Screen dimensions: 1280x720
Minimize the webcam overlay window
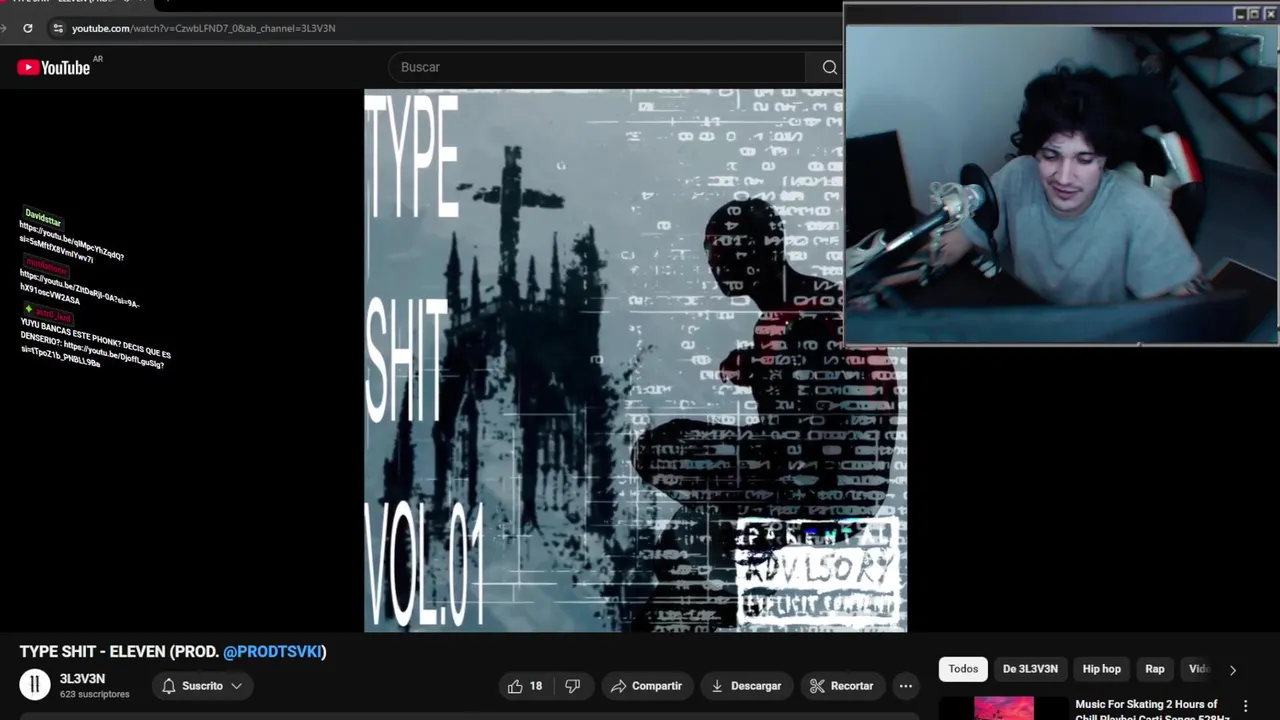pos(1240,14)
